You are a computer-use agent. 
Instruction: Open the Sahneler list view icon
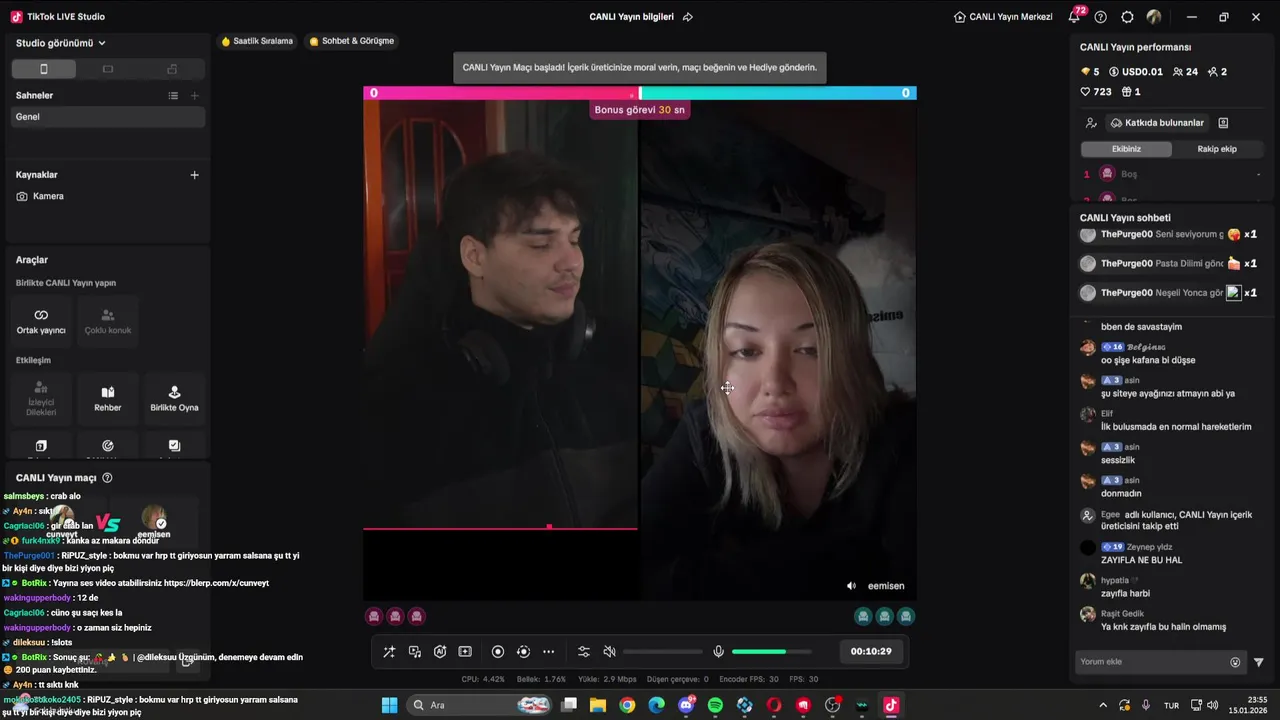tap(173, 96)
